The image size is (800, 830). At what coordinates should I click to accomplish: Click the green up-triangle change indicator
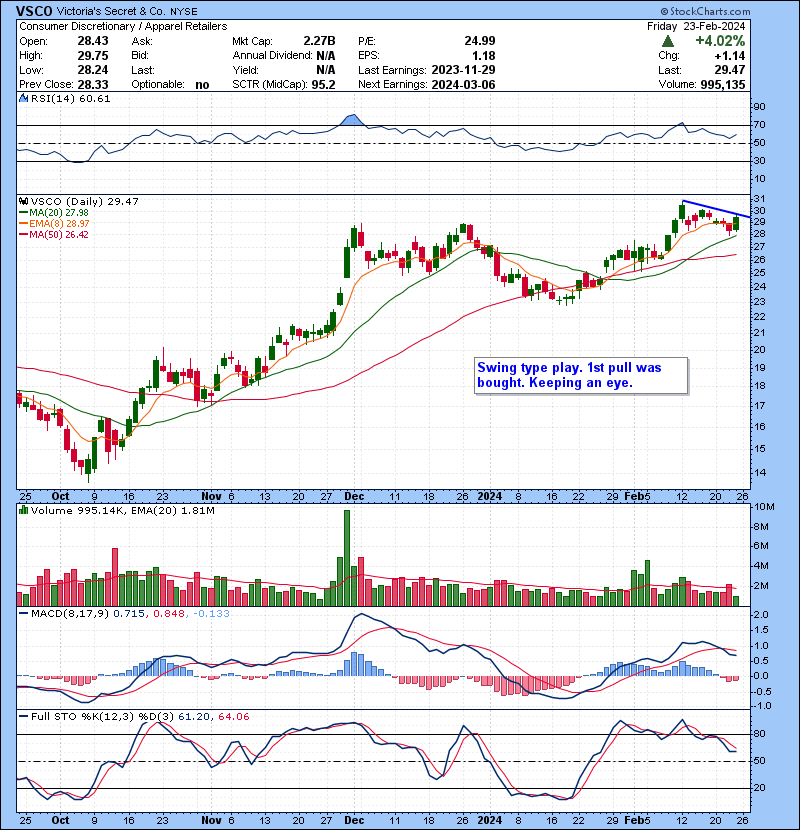click(668, 41)
